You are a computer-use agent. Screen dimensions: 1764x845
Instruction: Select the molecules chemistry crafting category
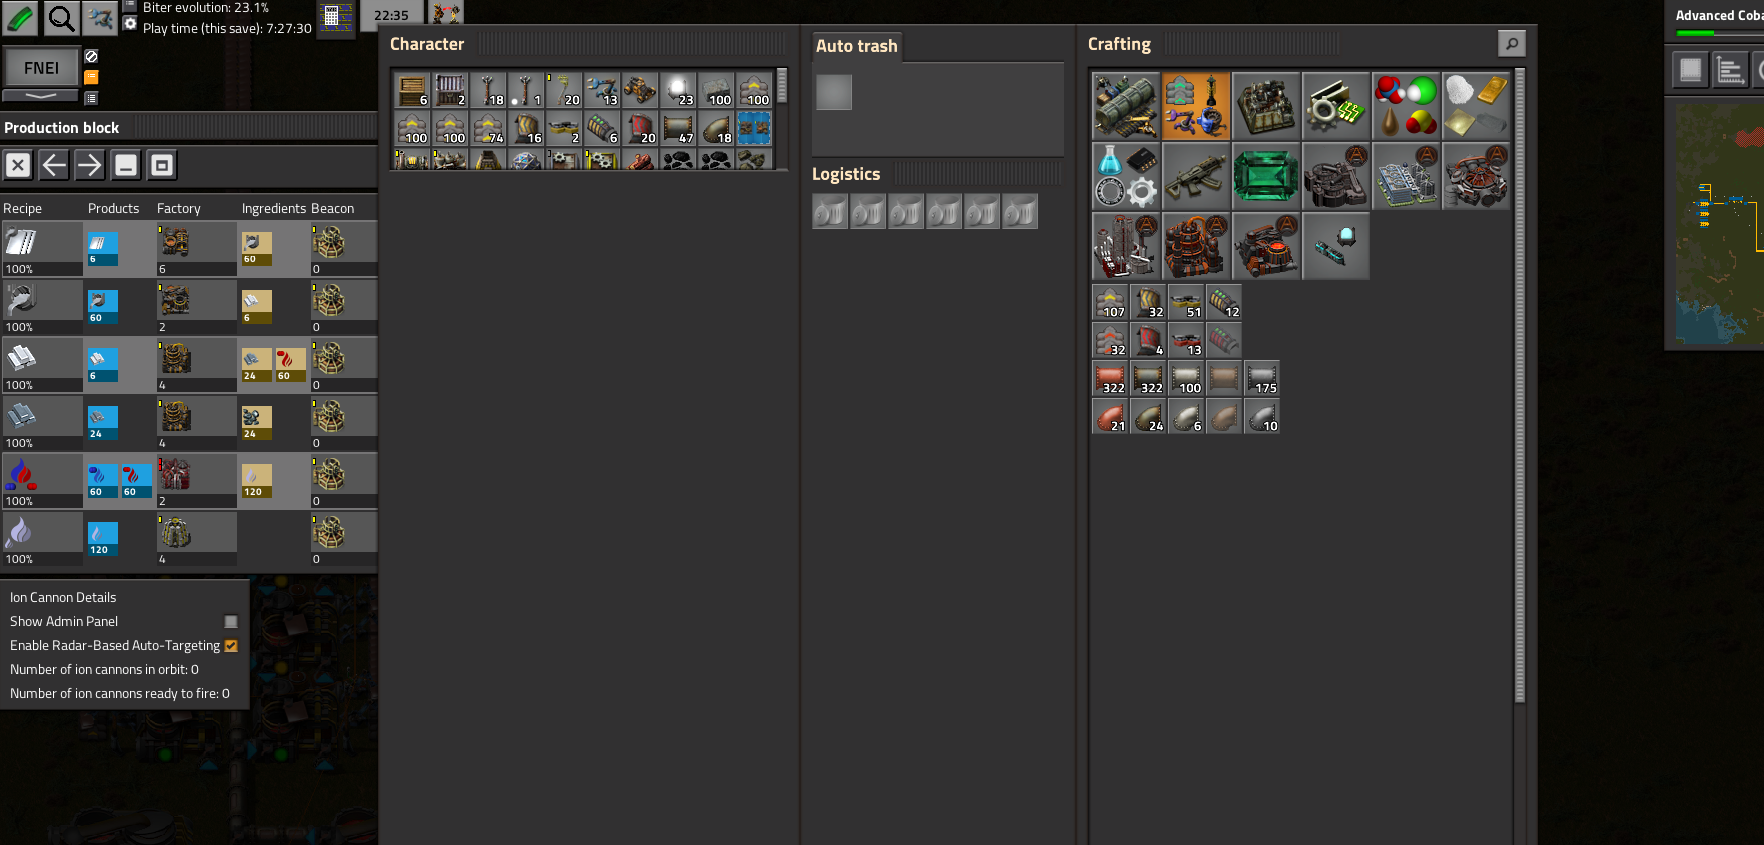pyautogui.click(x=1405, y=106)
